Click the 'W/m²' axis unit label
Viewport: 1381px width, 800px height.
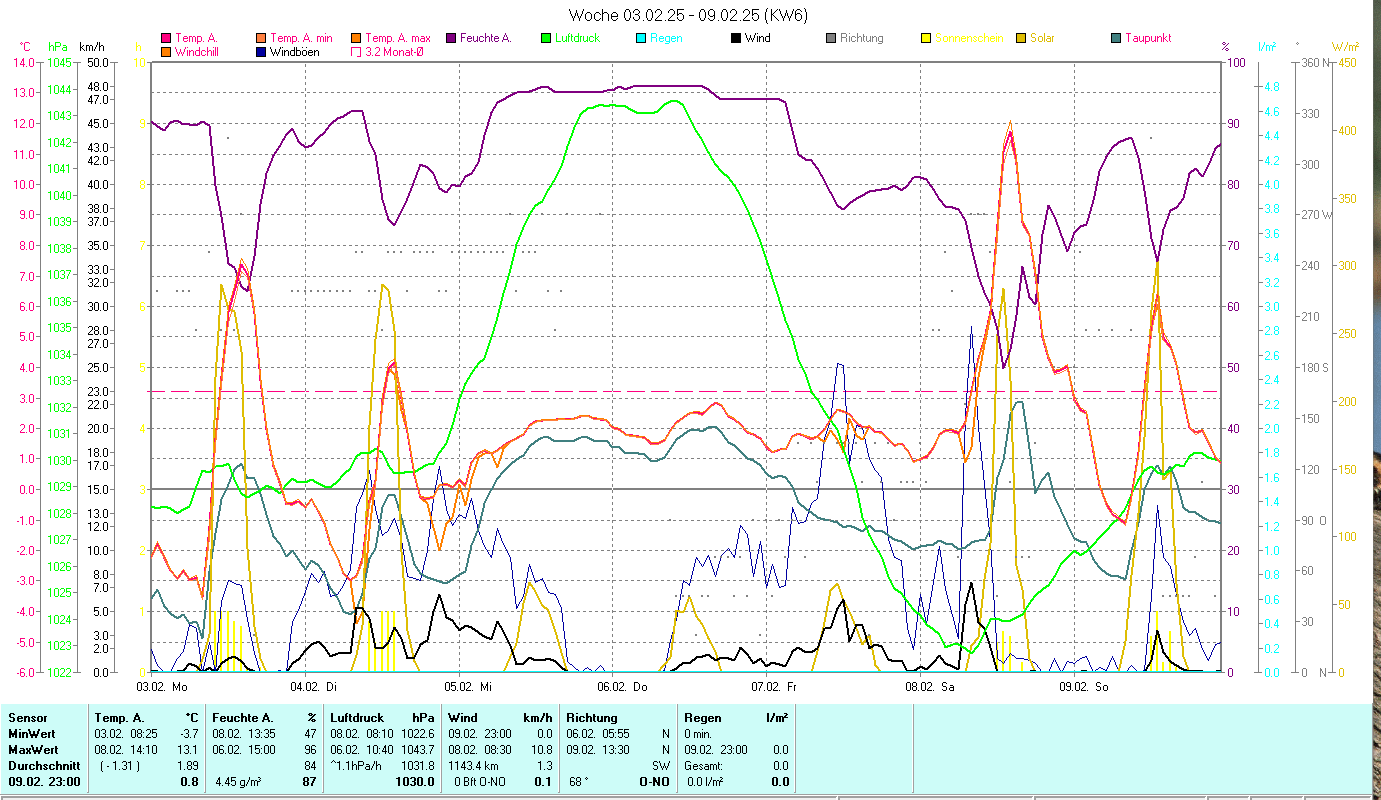pyautogui.click(x=1345, y=46)
